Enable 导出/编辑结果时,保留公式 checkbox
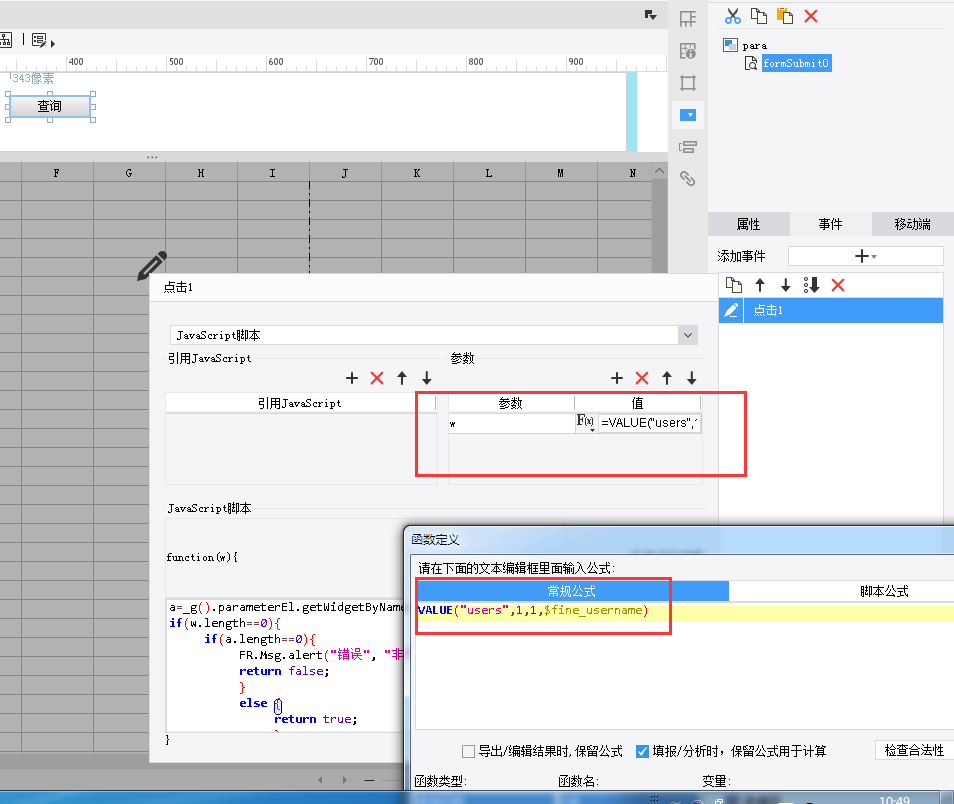This screenshot has height=804, width=954. click(468, 752)
